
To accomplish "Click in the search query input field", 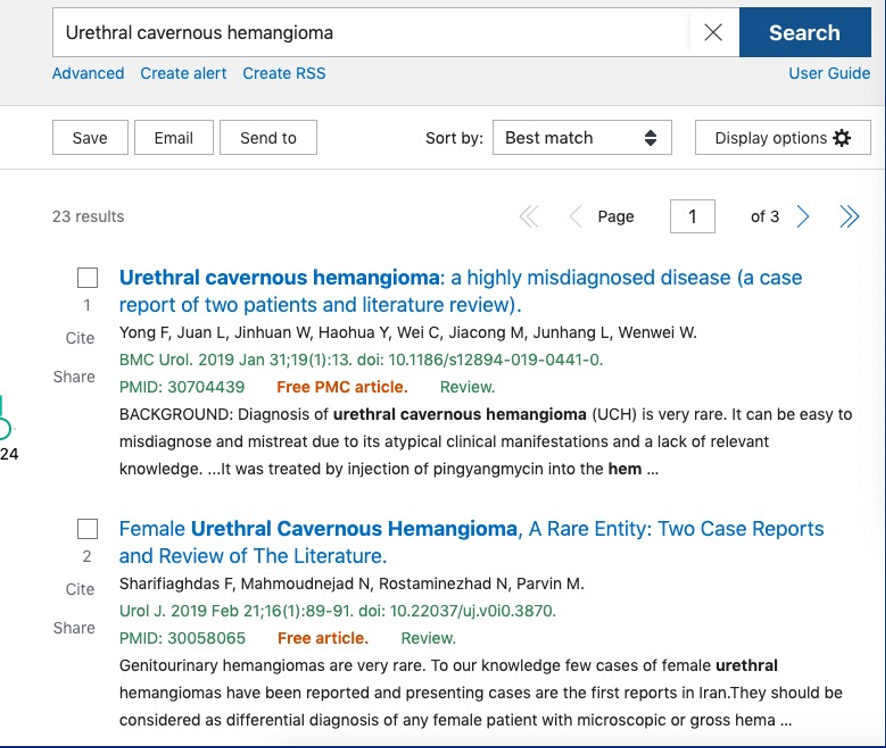I will 371,32.
